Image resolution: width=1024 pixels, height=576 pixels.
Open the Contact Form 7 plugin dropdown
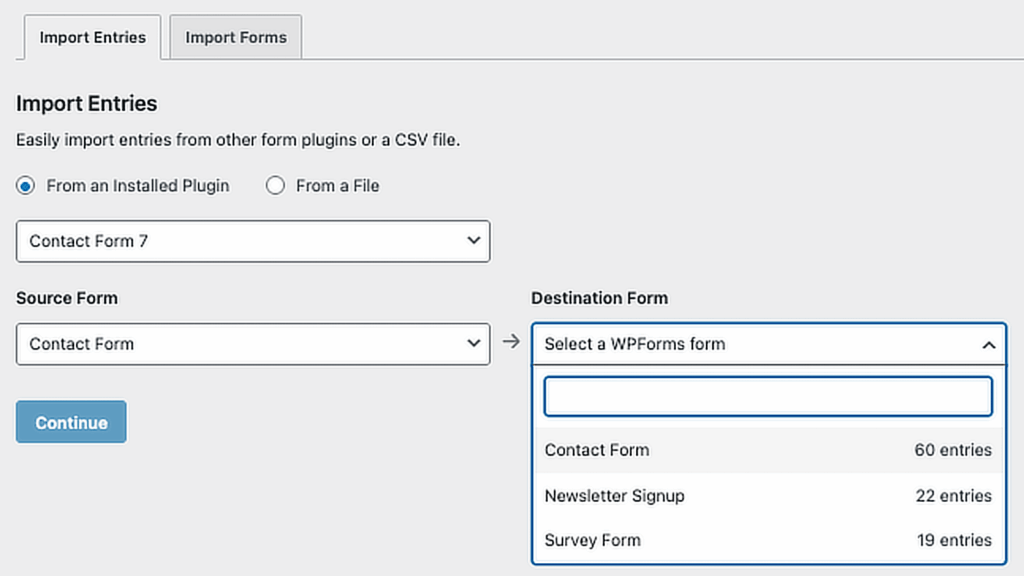point(253,241)
